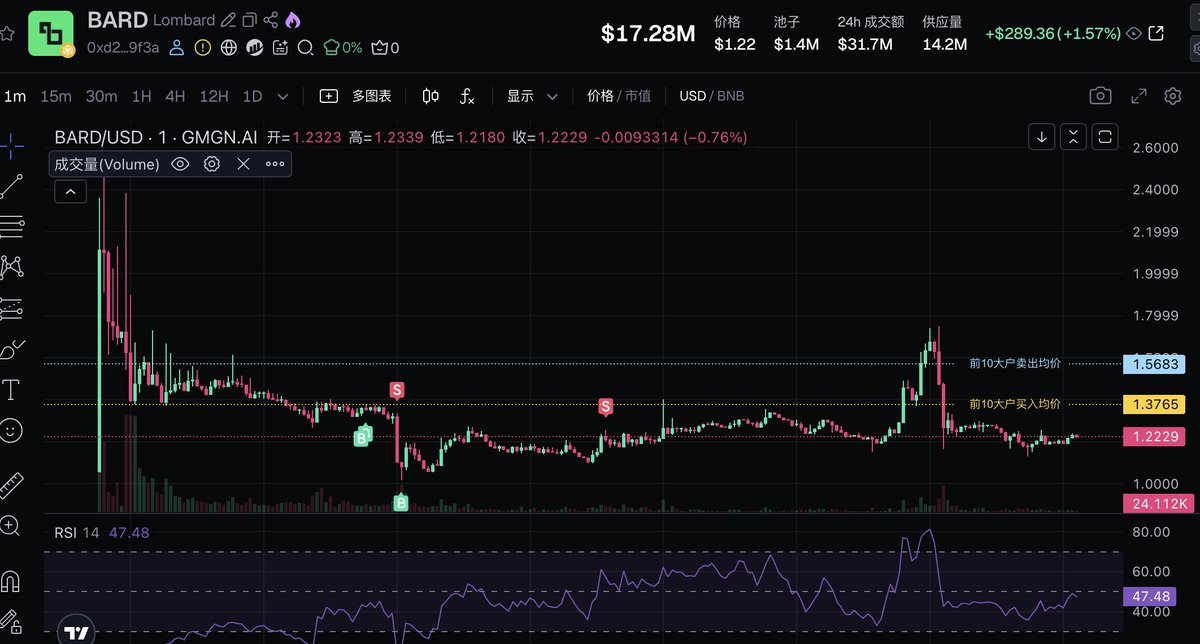Copy token name with overlapping squares icon
The image size is (1200, 644).
250,20
